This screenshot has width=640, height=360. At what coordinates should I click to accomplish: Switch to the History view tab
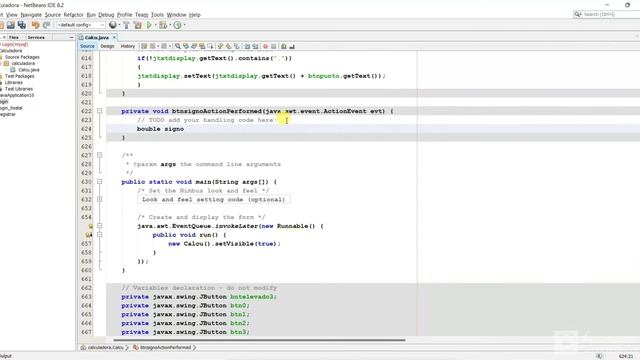coord(127,47)
